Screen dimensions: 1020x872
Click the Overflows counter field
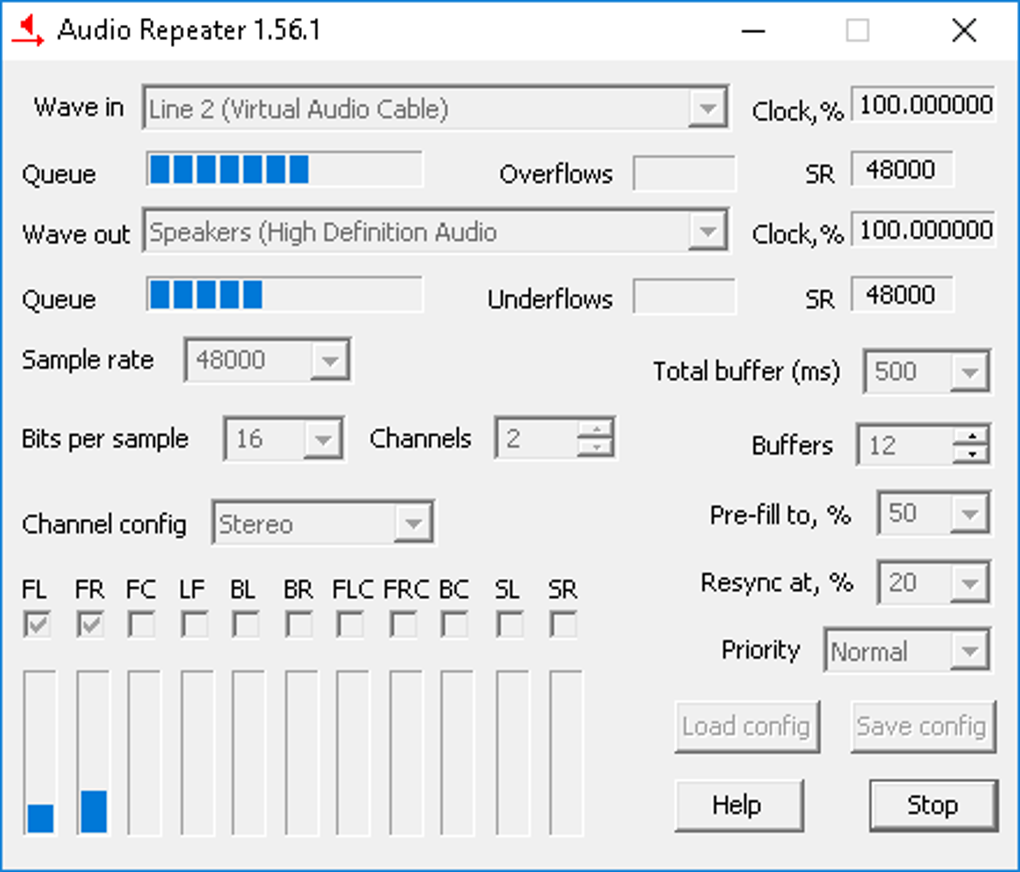point(684,173)
